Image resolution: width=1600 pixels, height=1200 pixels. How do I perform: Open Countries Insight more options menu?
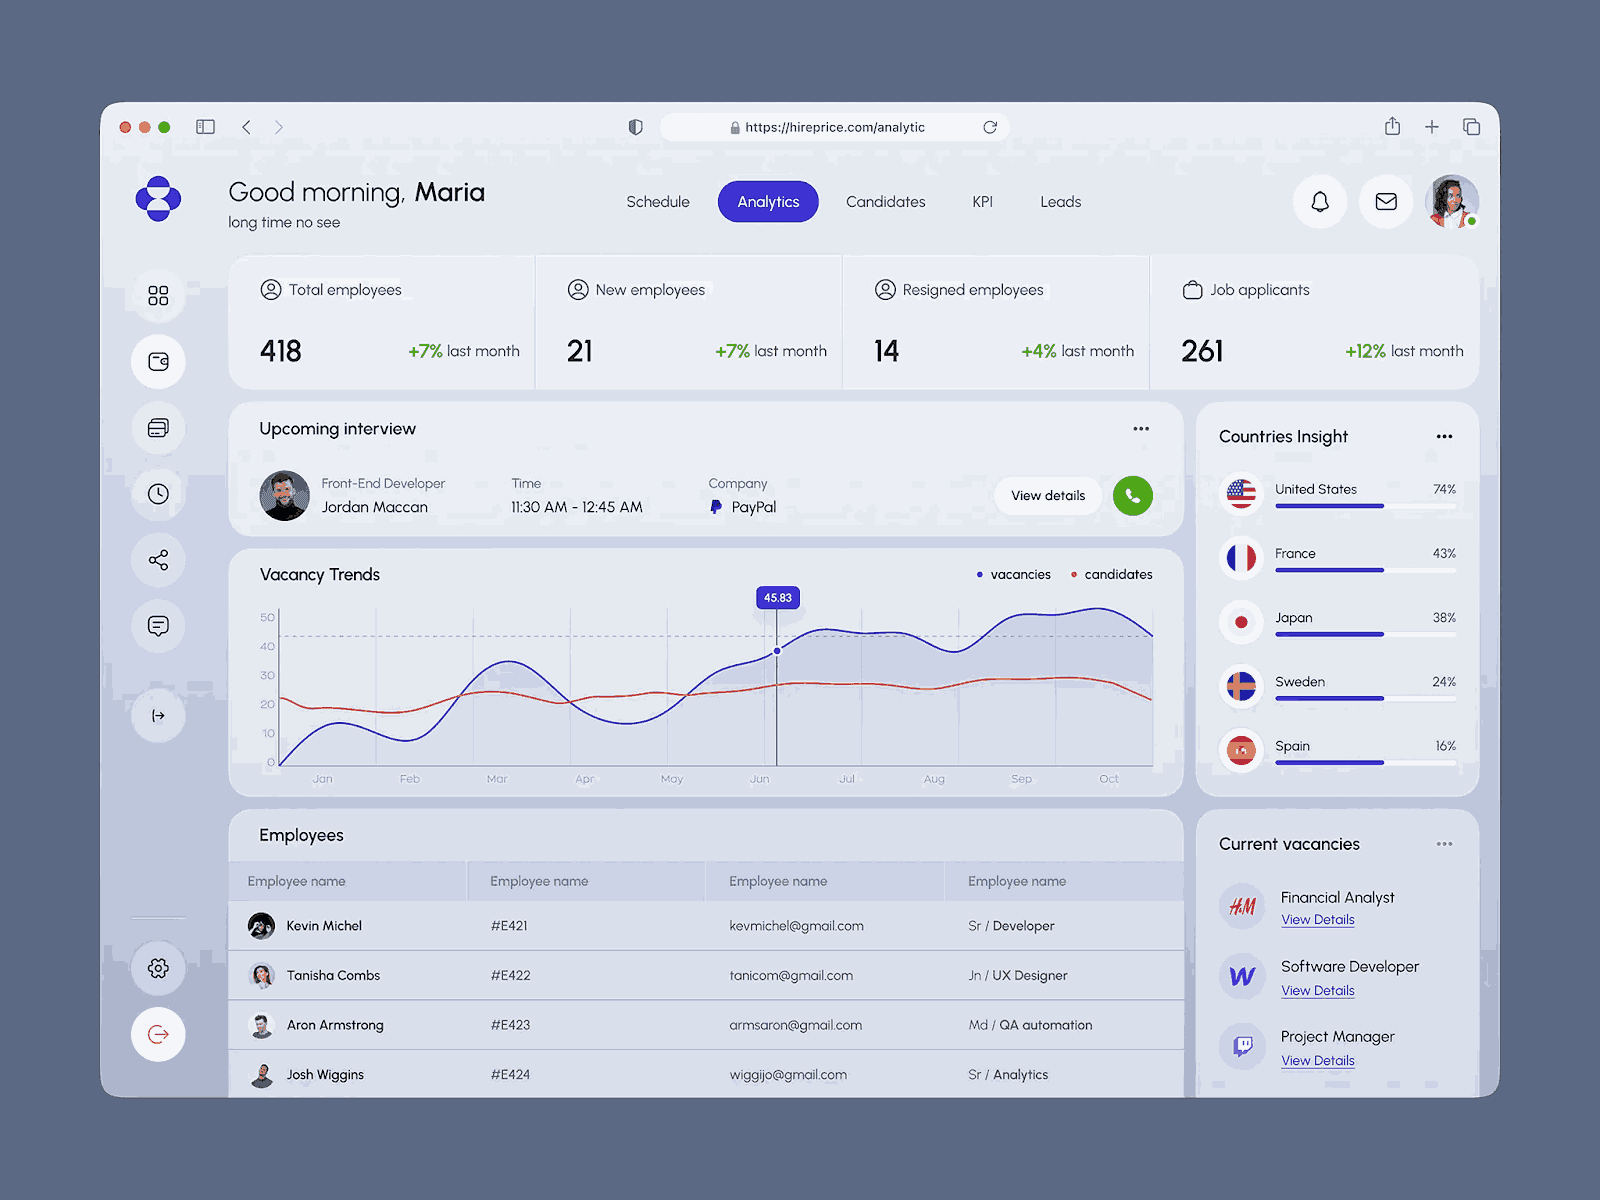1444,437
